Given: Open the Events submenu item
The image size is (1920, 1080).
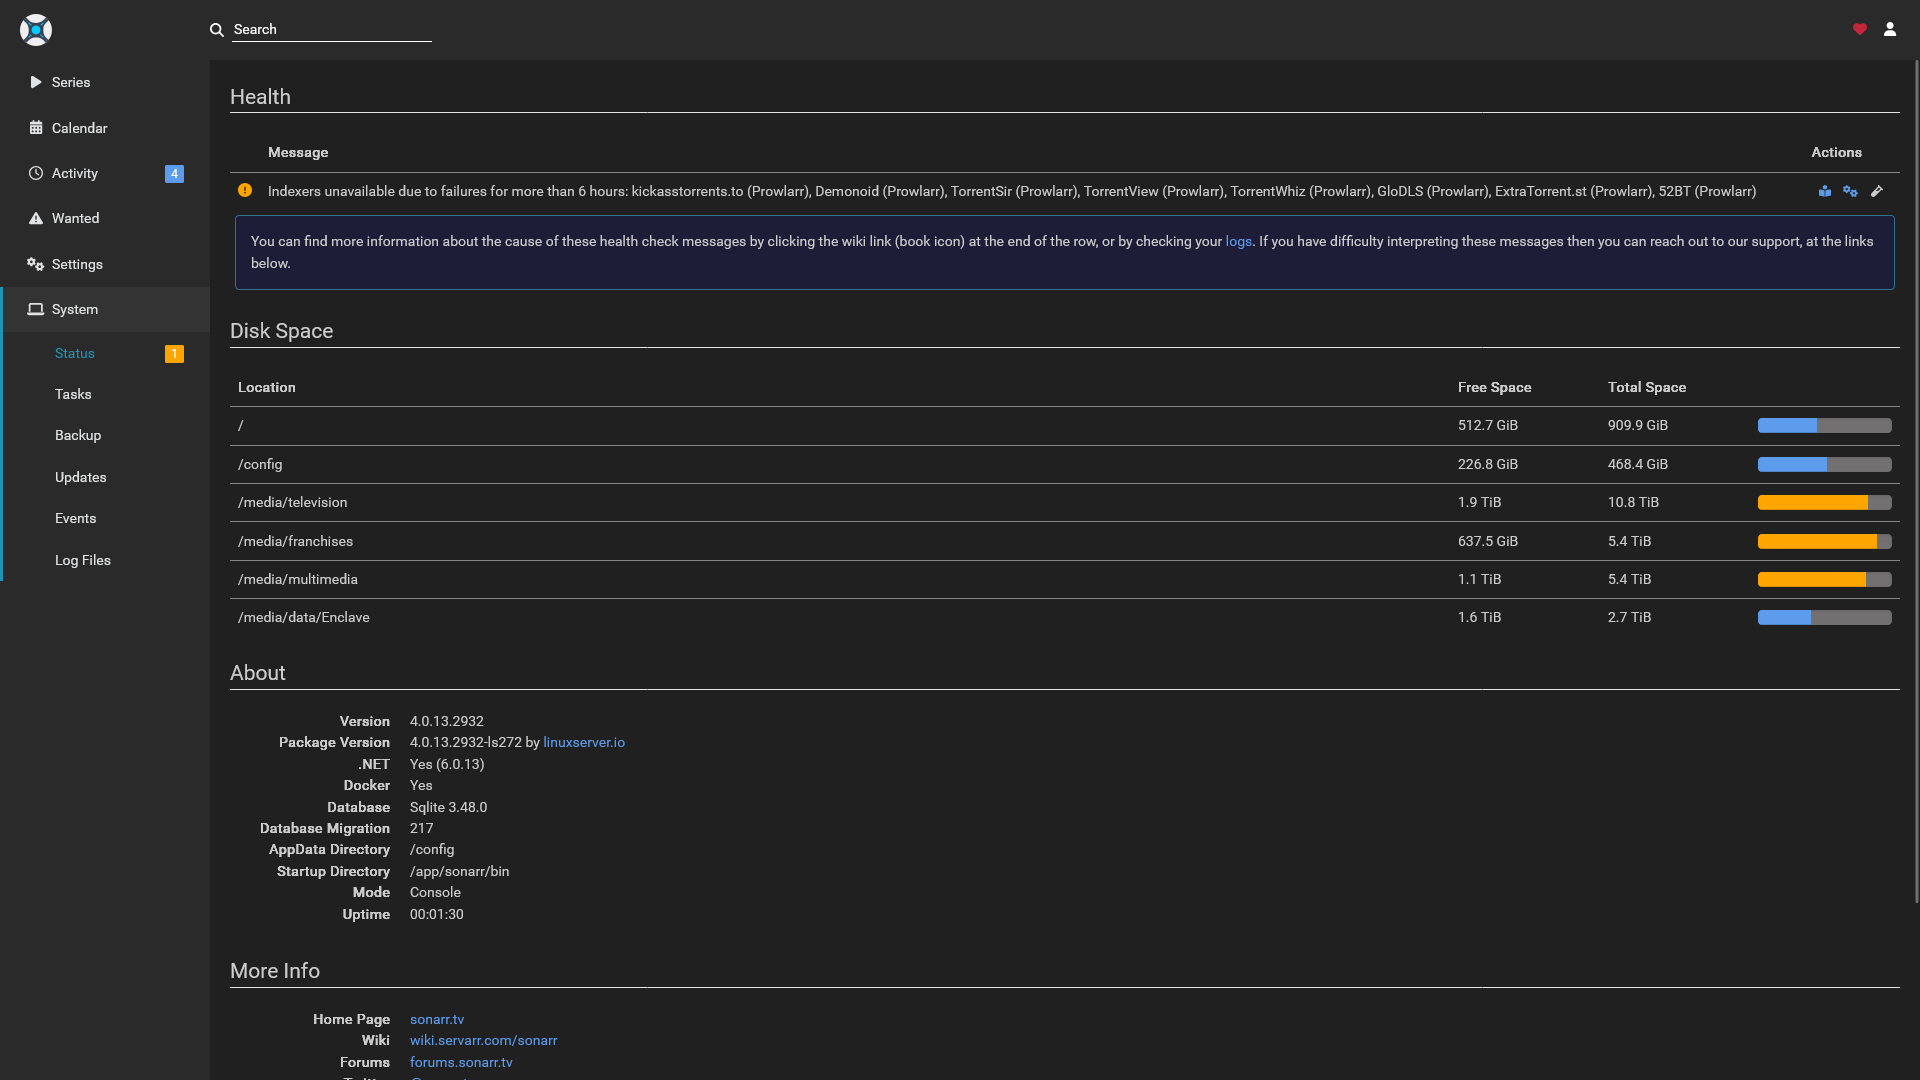Looking at the screenshot, I should (x=105, y=518).
